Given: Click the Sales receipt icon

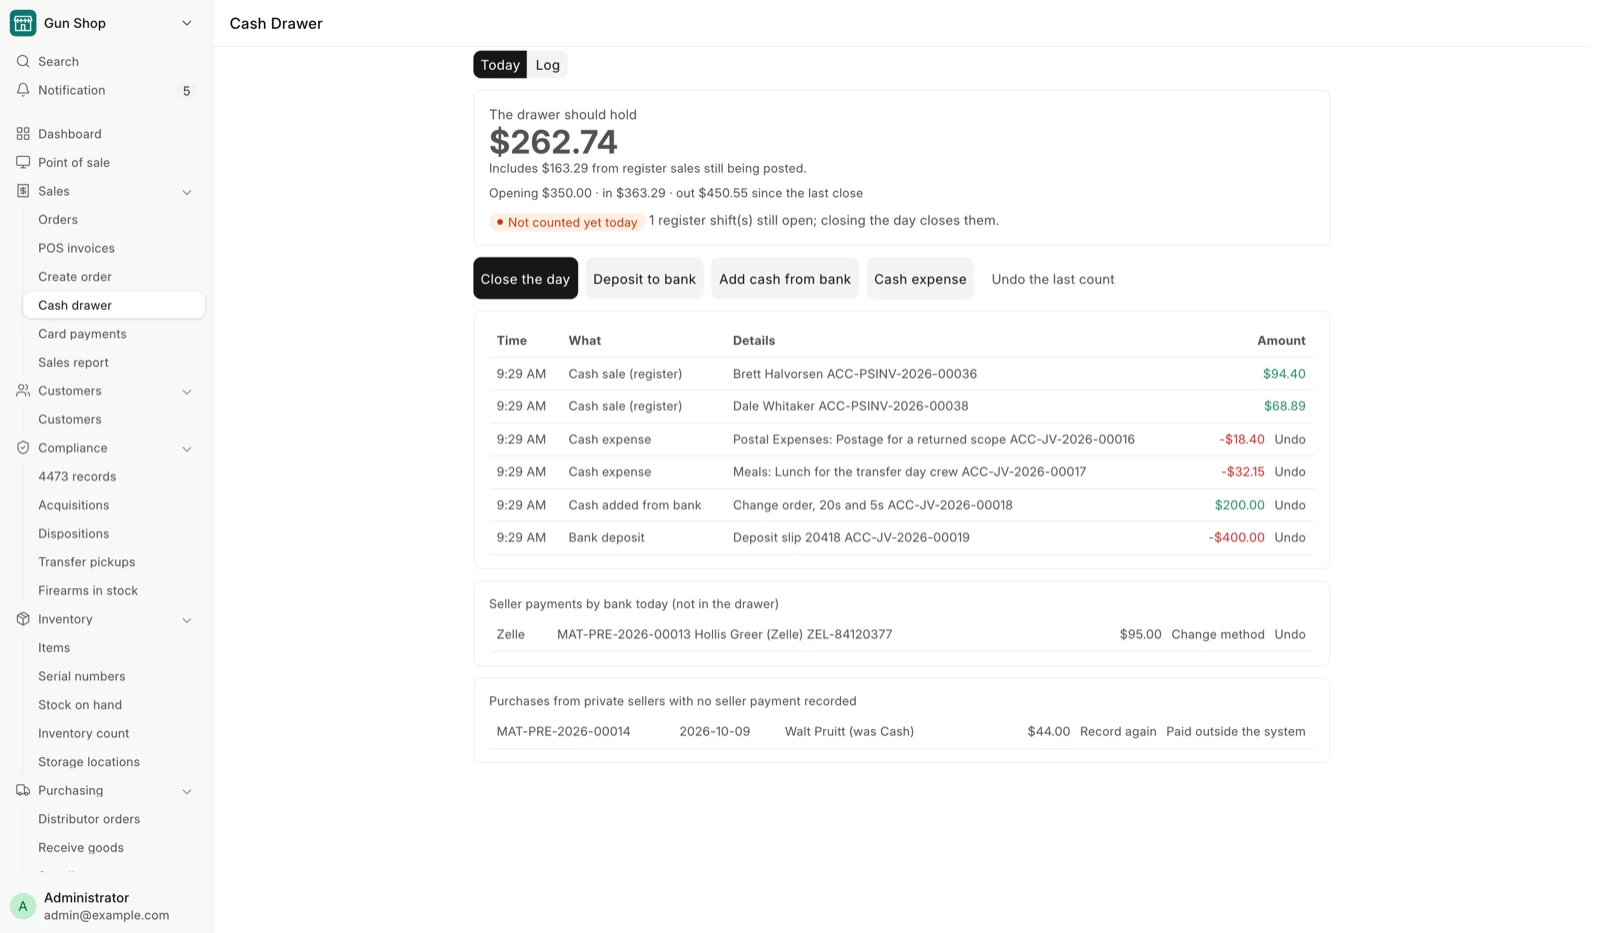Looking at the screenshot, I should pos(23,191).
